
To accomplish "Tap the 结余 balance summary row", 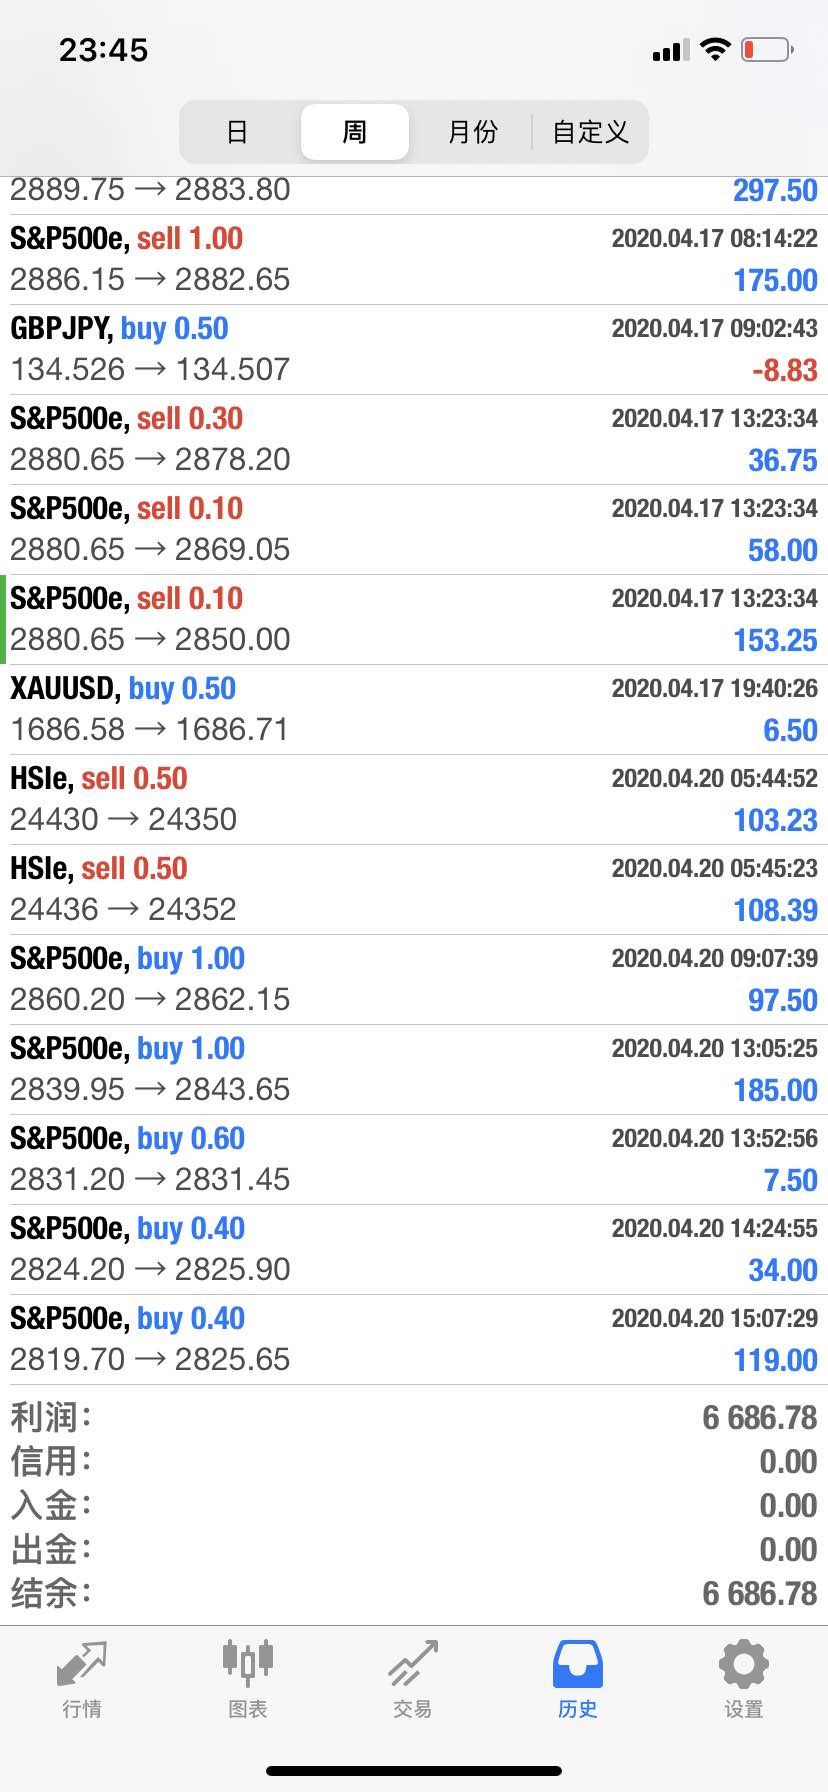I will pos(414,1594).
